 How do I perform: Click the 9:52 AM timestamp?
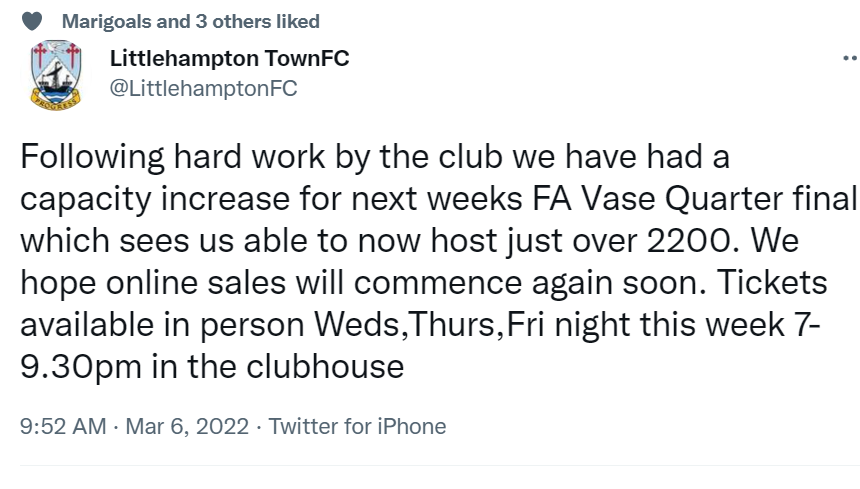point(63,427)
